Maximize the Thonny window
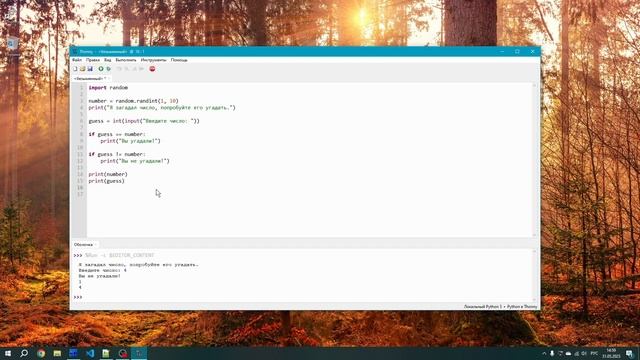Screen dimensions: 640x360 (x=517, y=51)
